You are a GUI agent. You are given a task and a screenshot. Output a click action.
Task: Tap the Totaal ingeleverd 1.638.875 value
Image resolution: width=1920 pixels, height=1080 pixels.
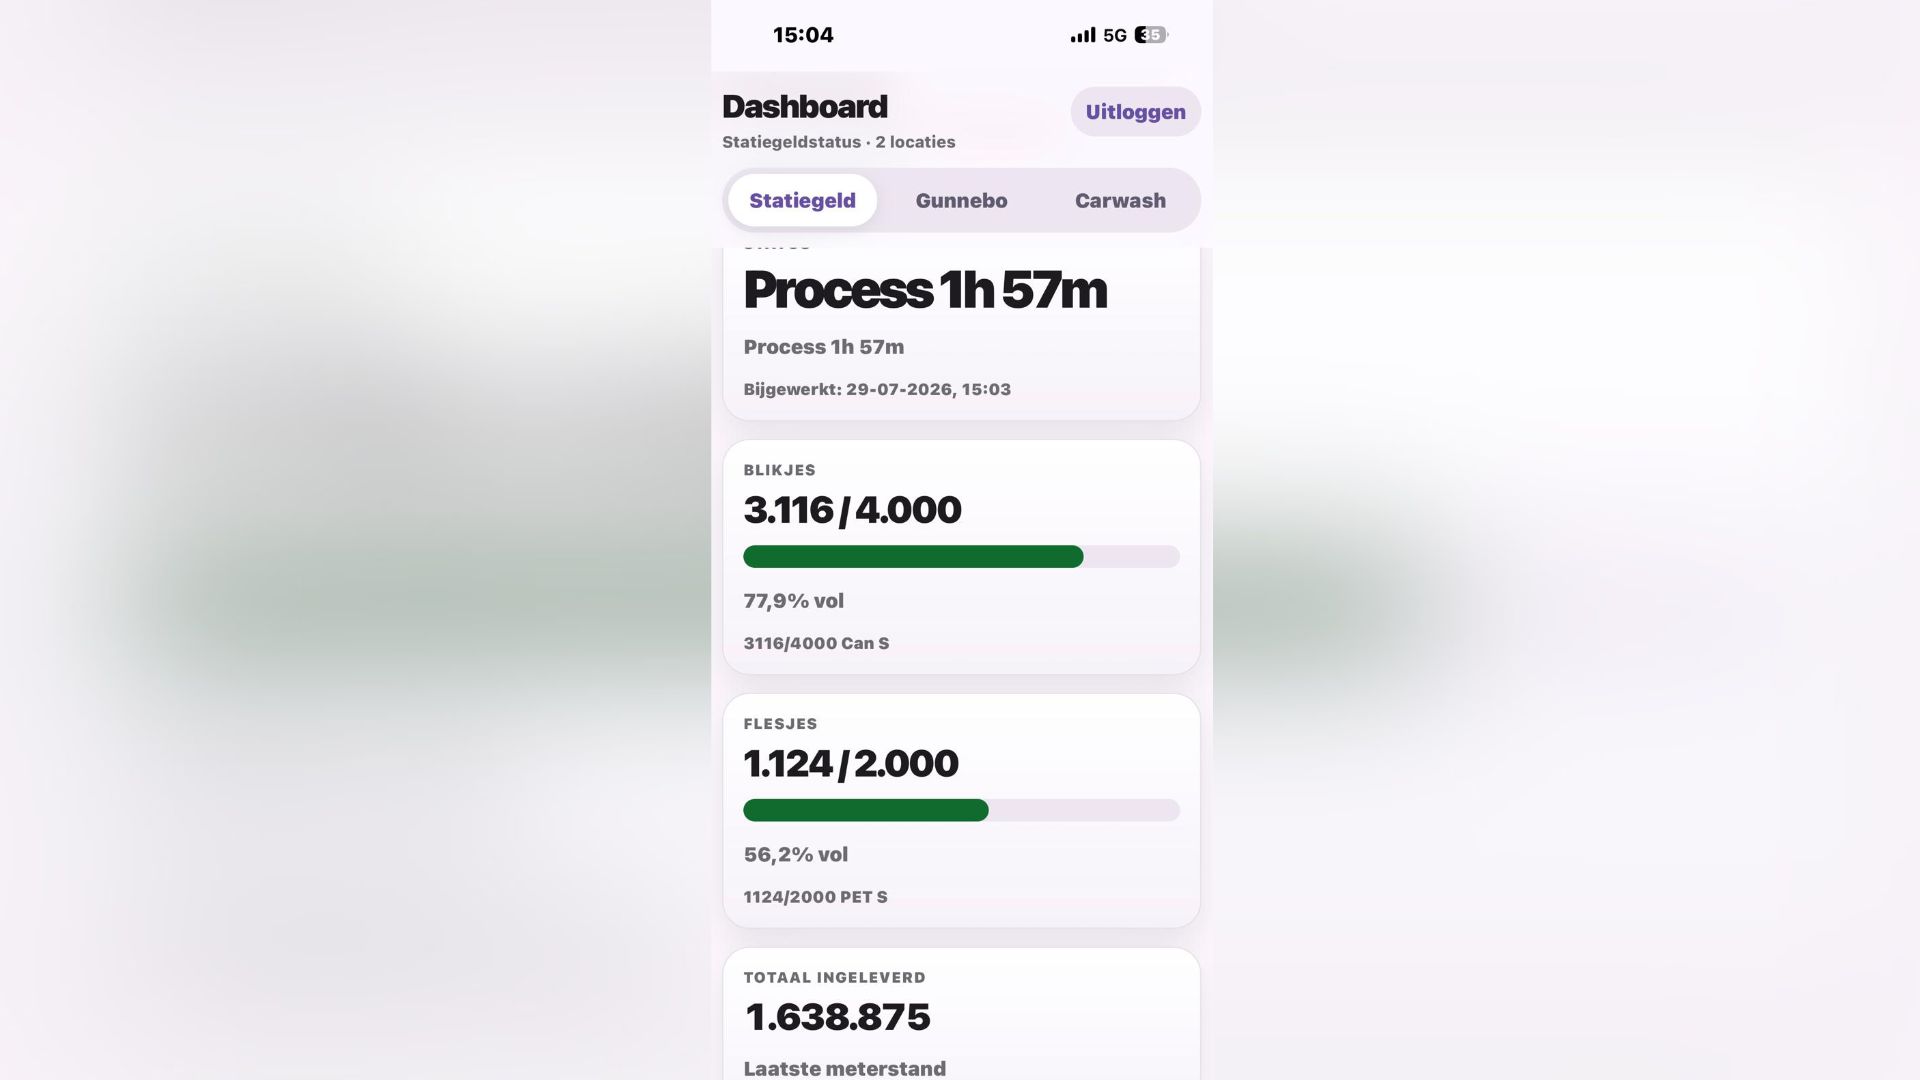tap(838, 1017)
